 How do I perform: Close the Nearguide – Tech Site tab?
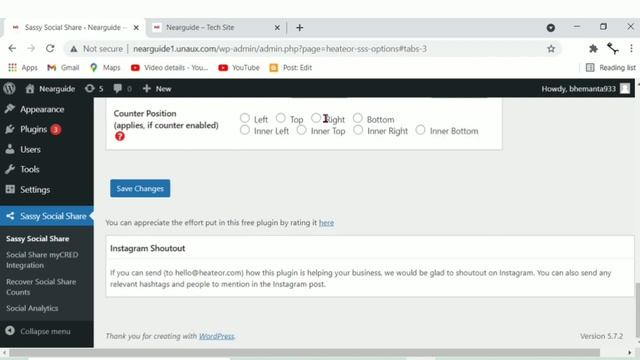tap(277, 27)
